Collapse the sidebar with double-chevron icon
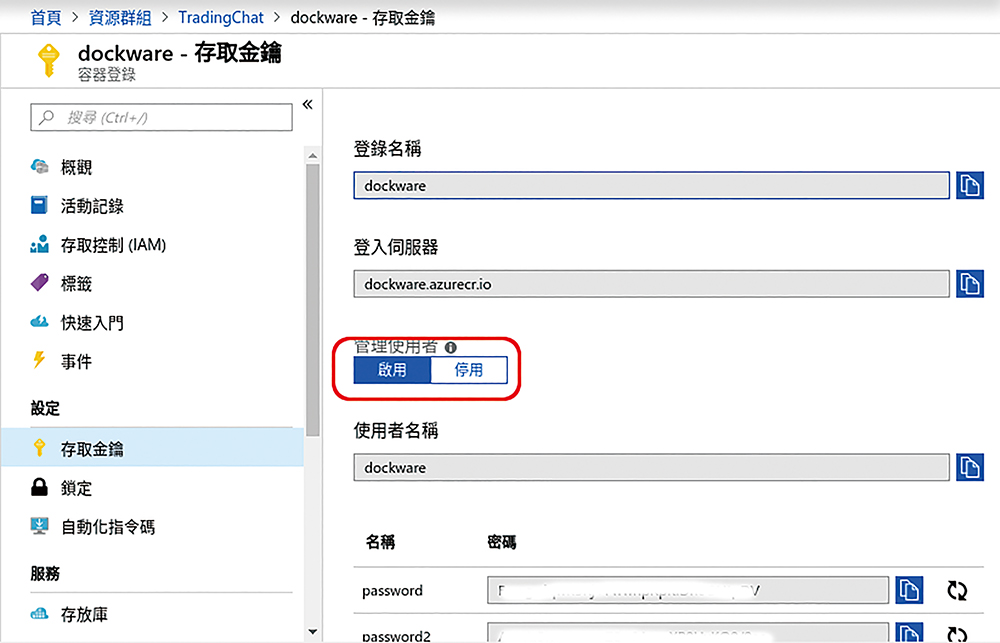 tap(307, 105)
